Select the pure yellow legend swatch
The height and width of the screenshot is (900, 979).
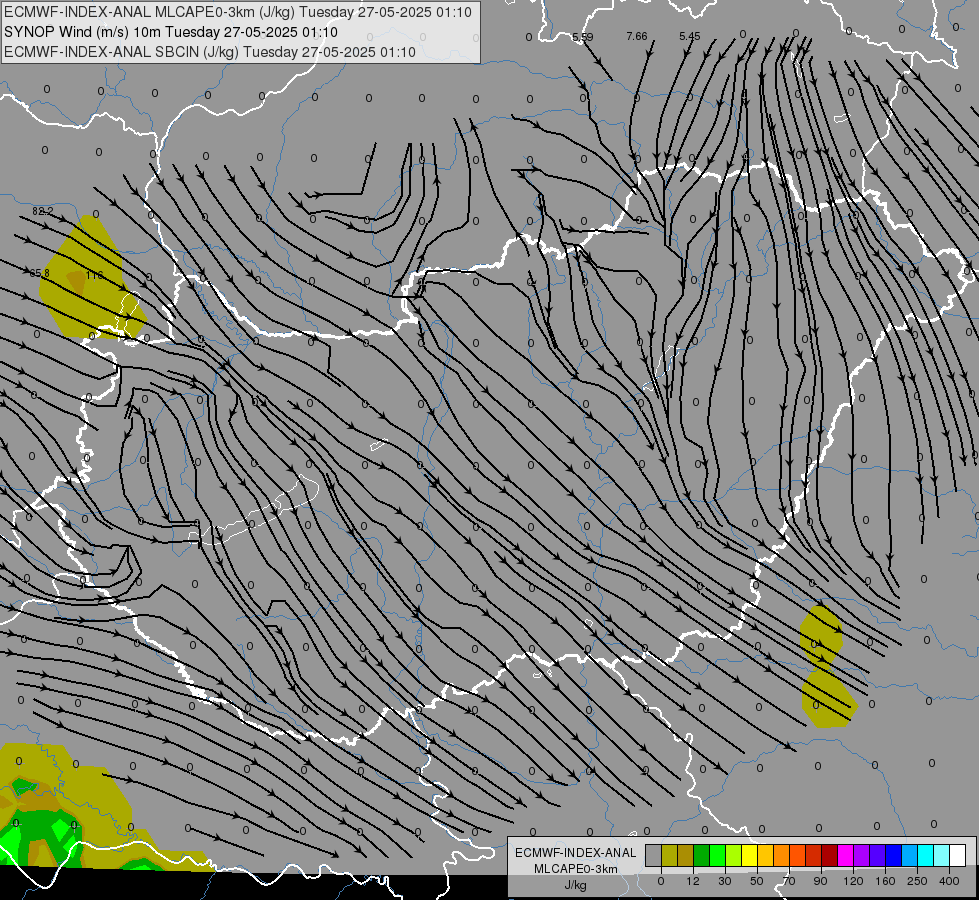click(x=750, y=856)
